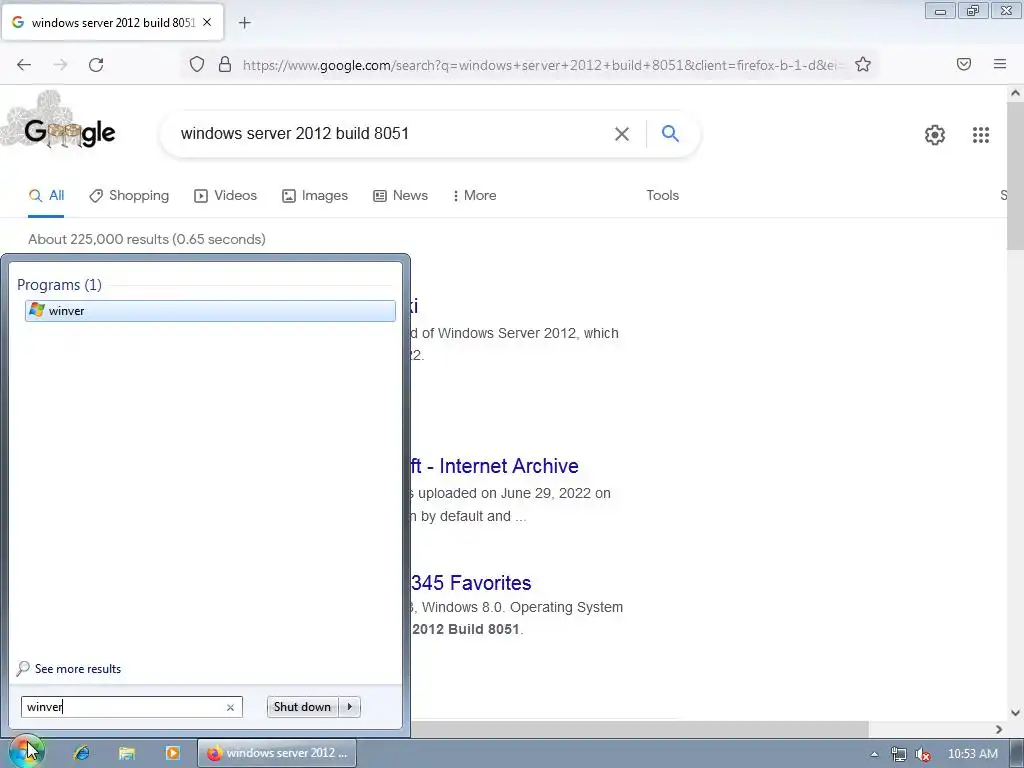Viewport: 1024px width, 768px height.
Task: Go back with the browser back arrow
Action: (24, 65)
